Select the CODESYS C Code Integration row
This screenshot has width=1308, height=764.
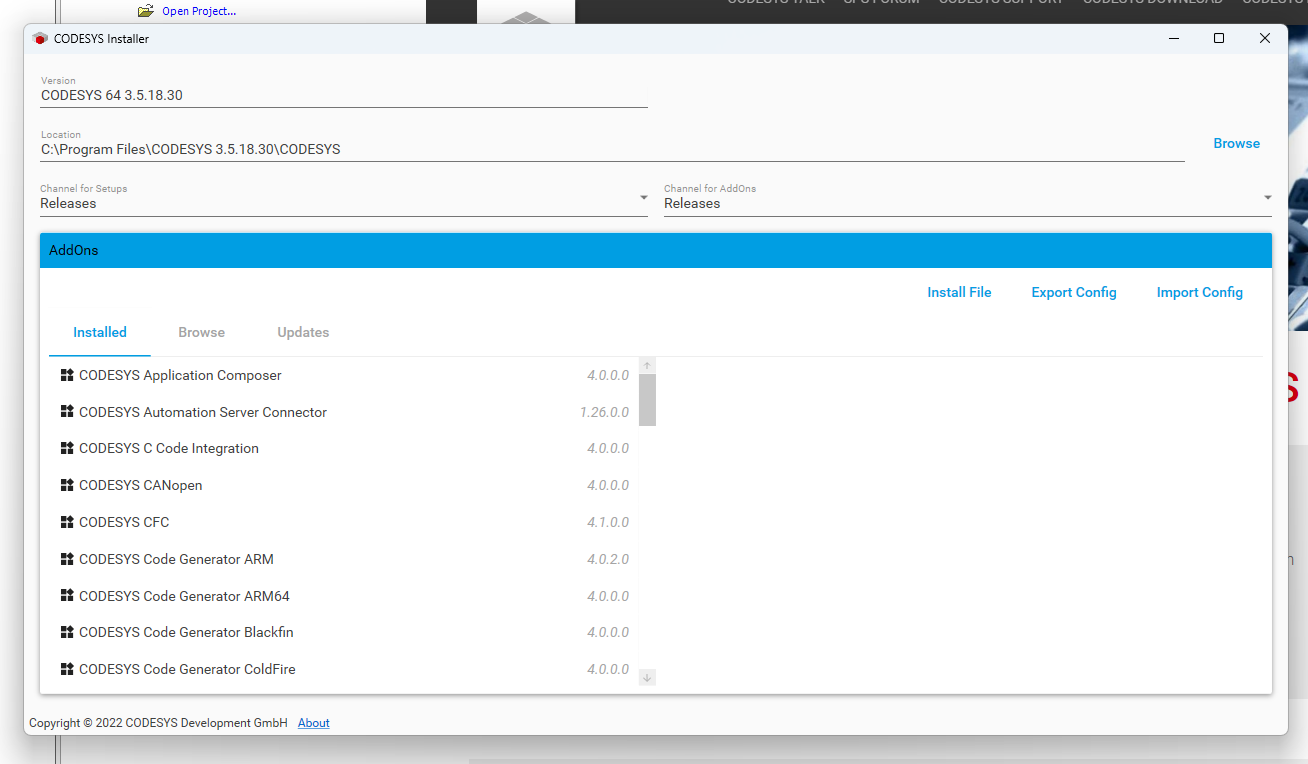(343, 448)
